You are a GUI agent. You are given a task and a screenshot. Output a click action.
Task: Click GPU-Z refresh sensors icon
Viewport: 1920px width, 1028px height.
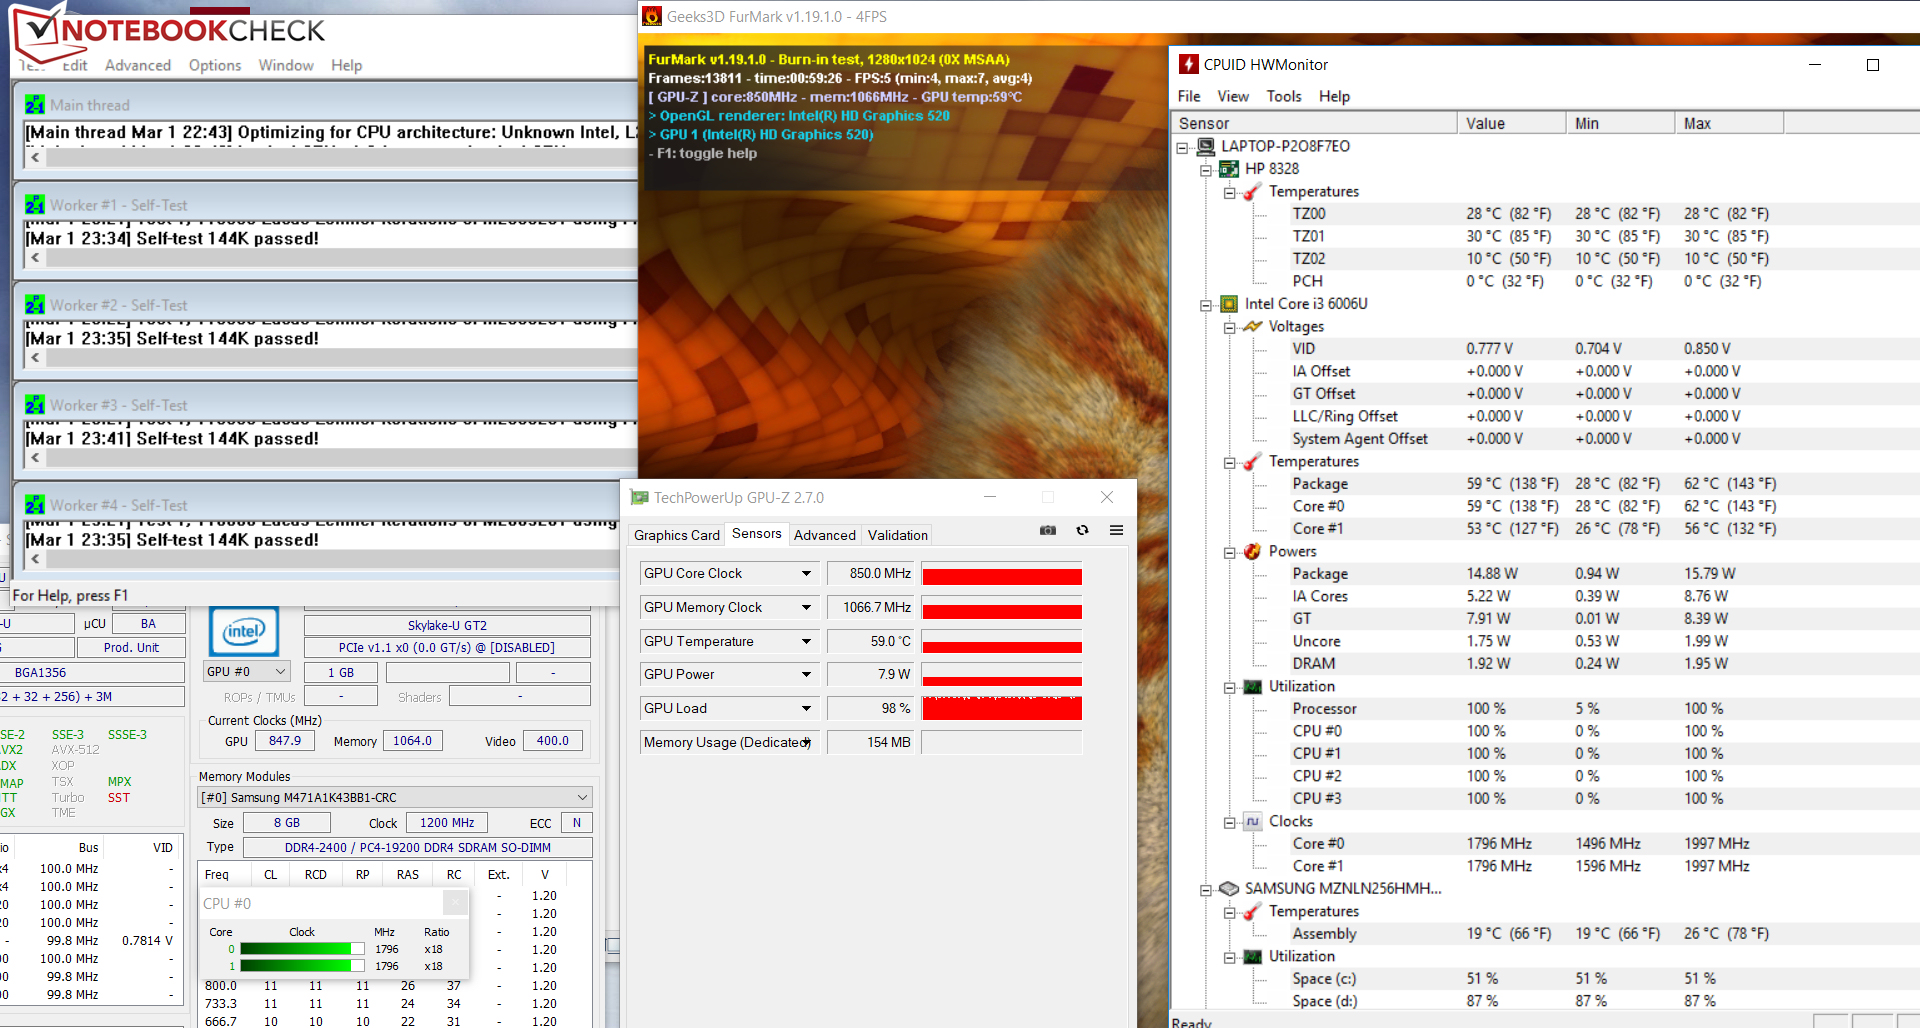pyautogui.click(x=1082, y=530)
